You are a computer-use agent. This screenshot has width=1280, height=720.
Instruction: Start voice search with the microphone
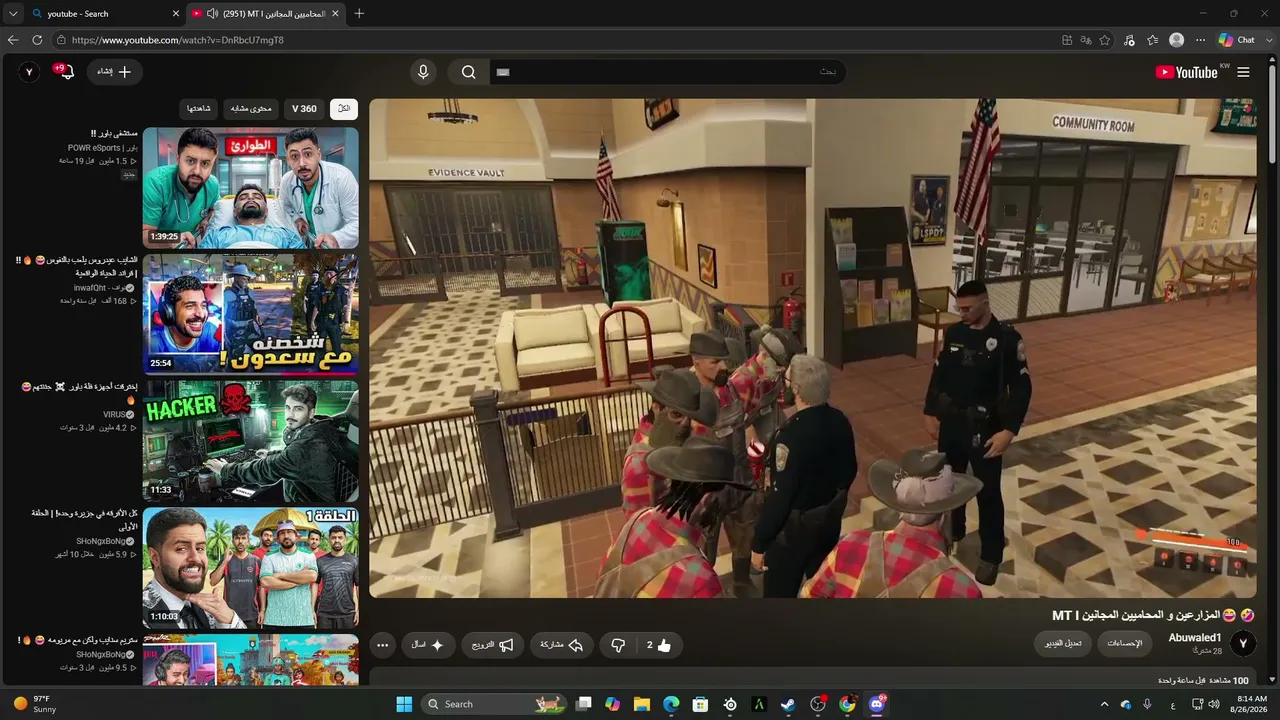click(x=423, y=72)
